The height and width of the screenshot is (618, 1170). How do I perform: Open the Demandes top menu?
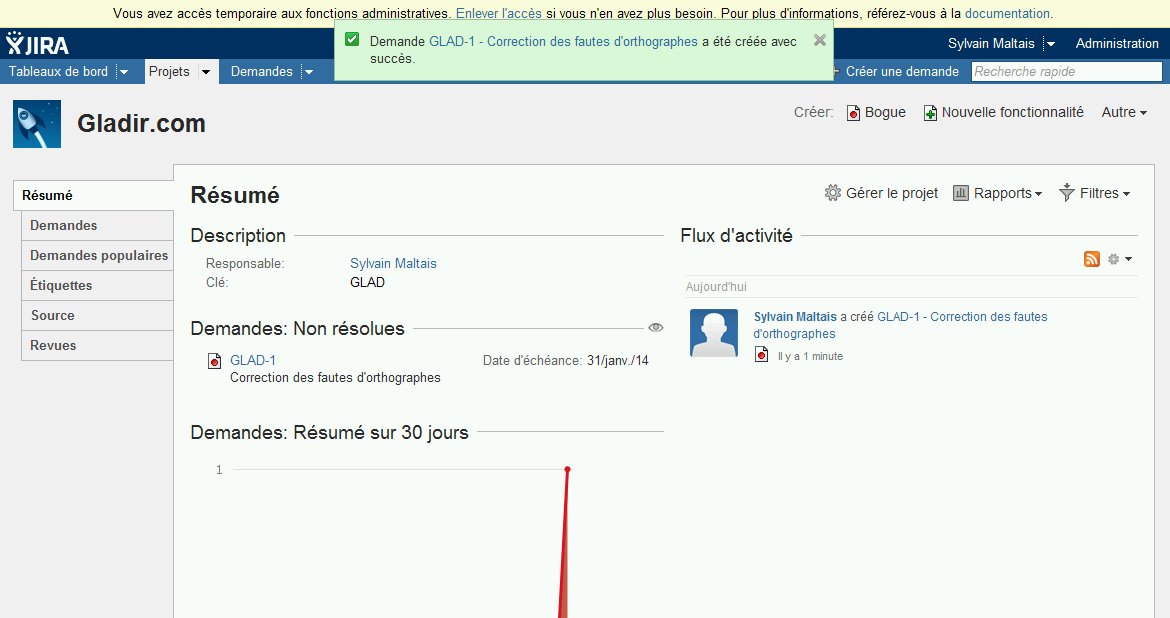coord(261,72)
